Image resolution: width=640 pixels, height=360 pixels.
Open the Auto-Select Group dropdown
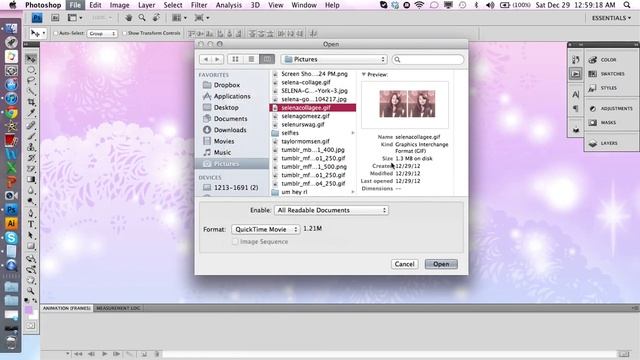[102, 33]
